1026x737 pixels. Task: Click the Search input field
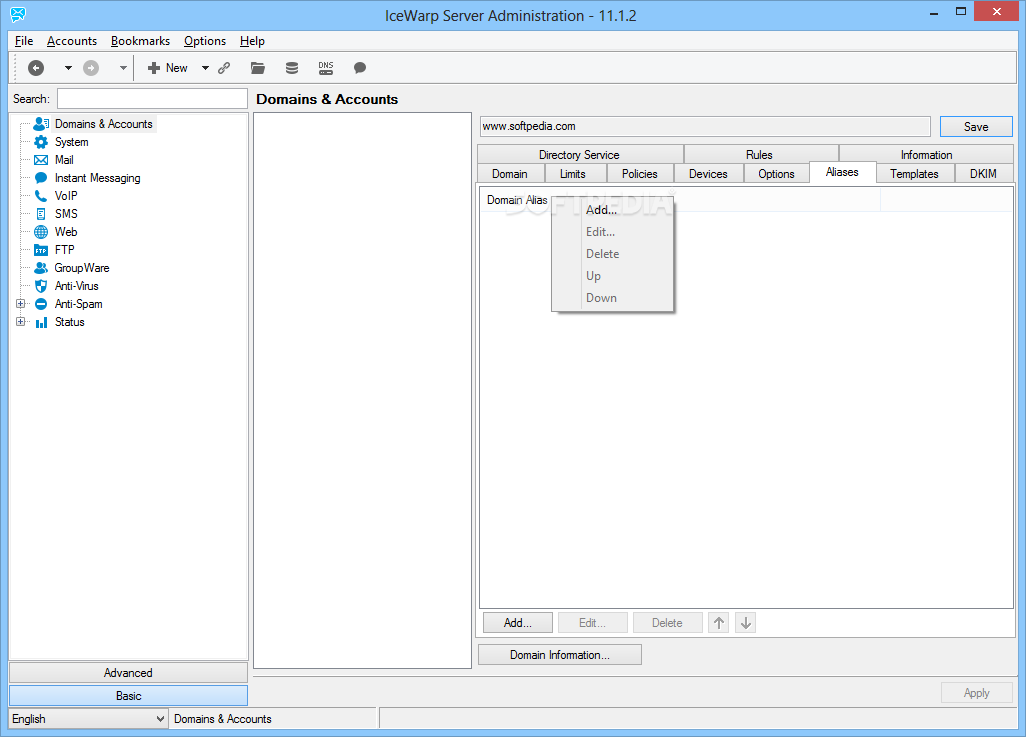click(152, 99)
